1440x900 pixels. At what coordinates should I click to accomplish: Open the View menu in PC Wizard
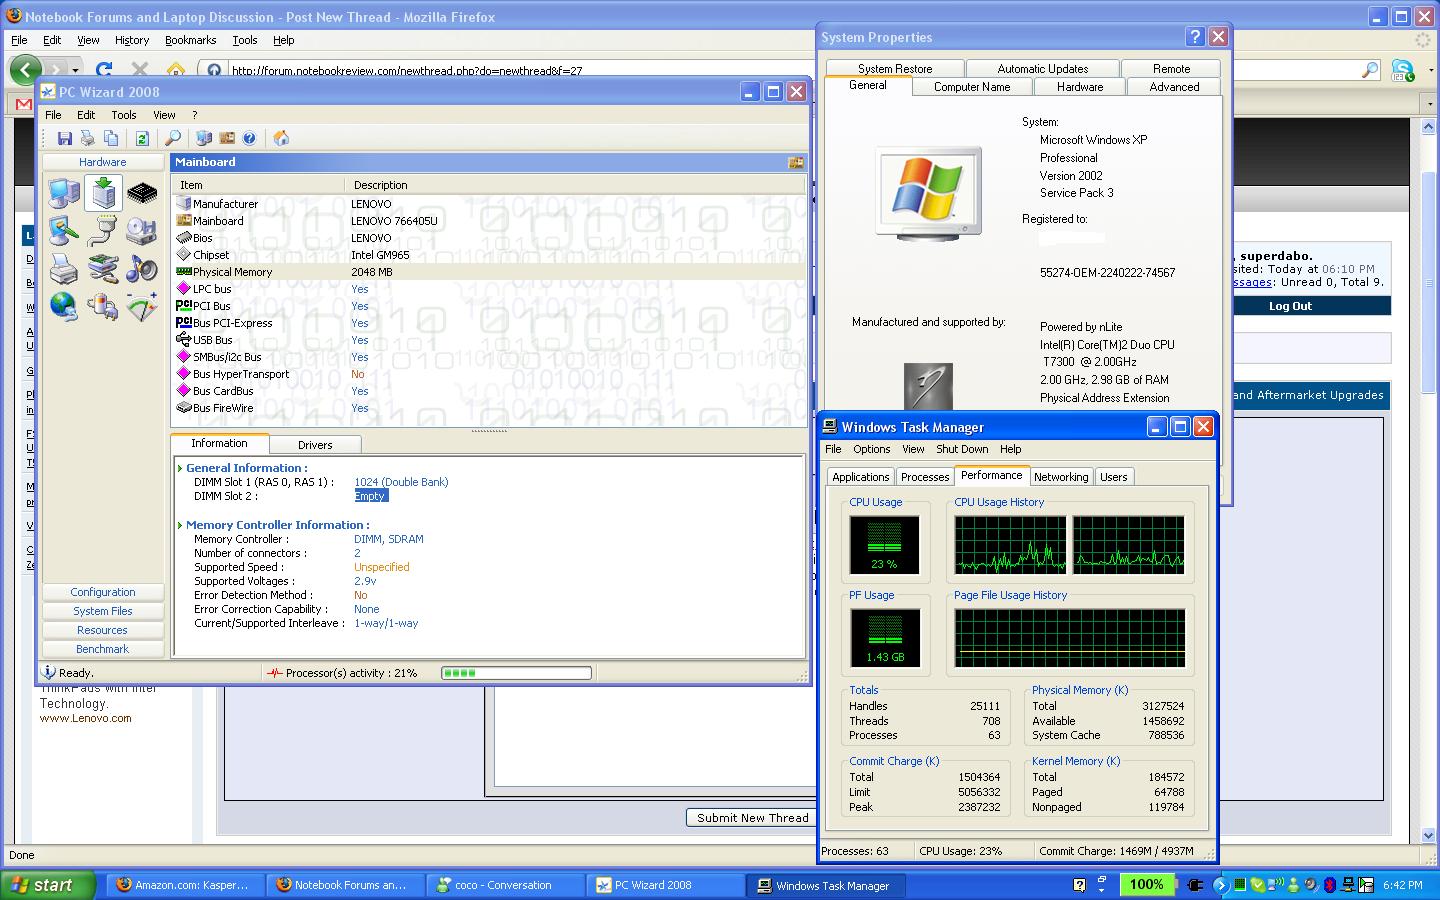[164, 115]
